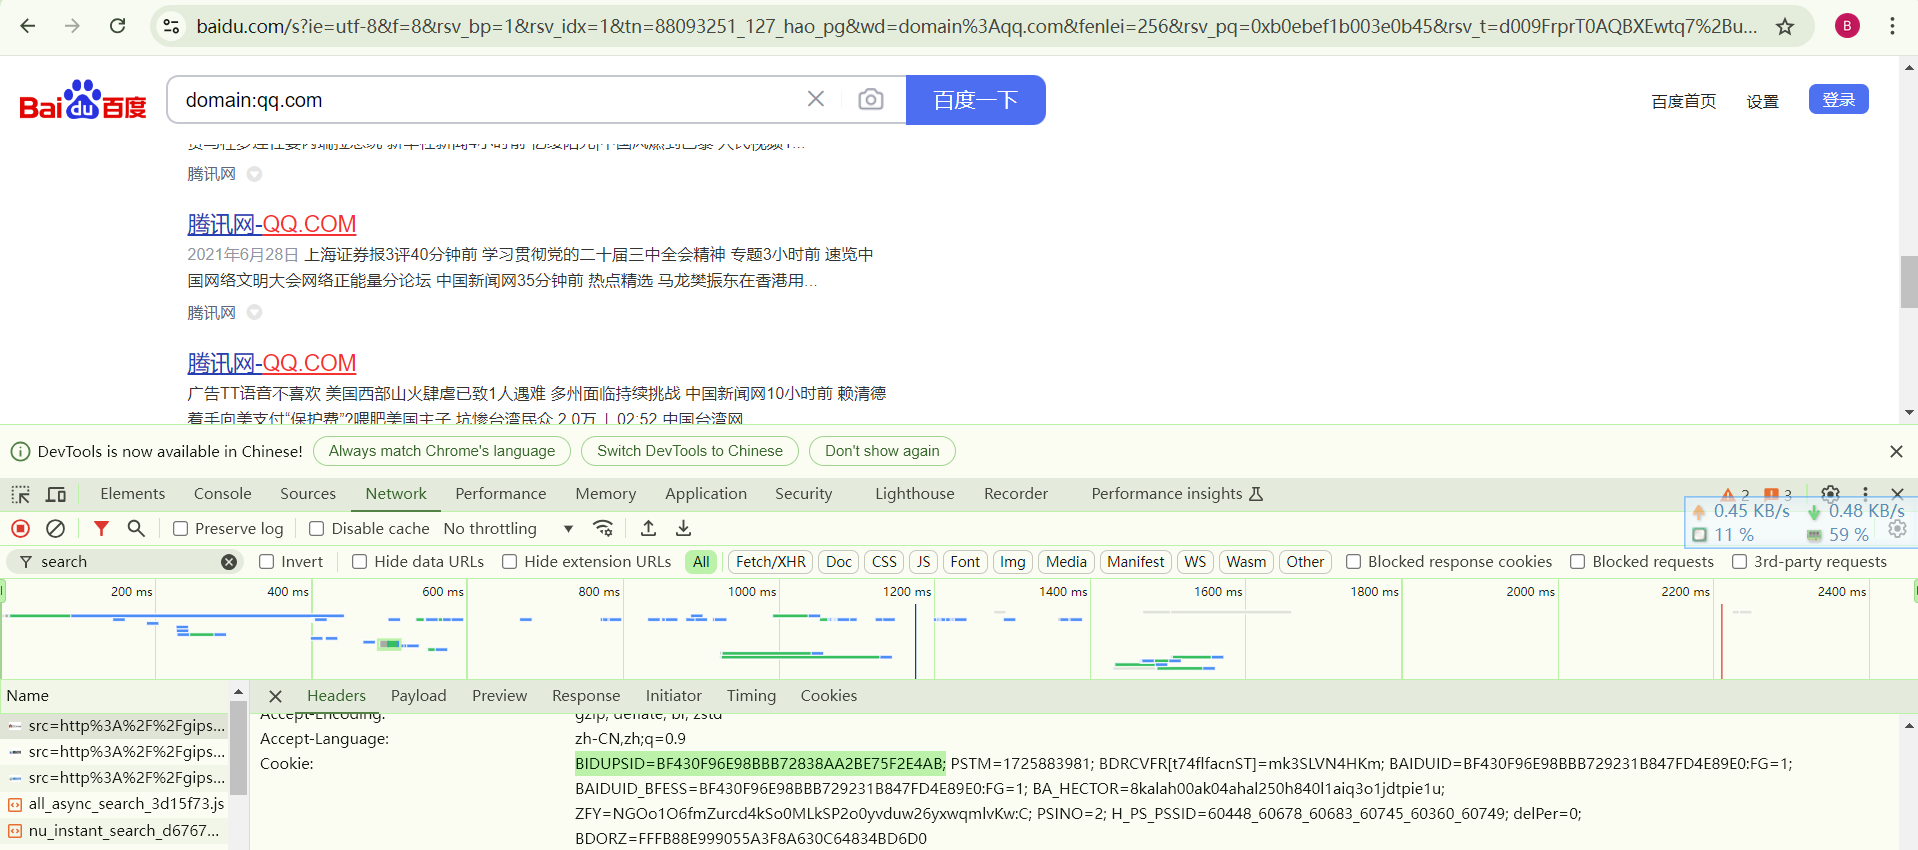Check Hide extension URLs
Viewport: 1918px width, 850px height.
[510, 562]
